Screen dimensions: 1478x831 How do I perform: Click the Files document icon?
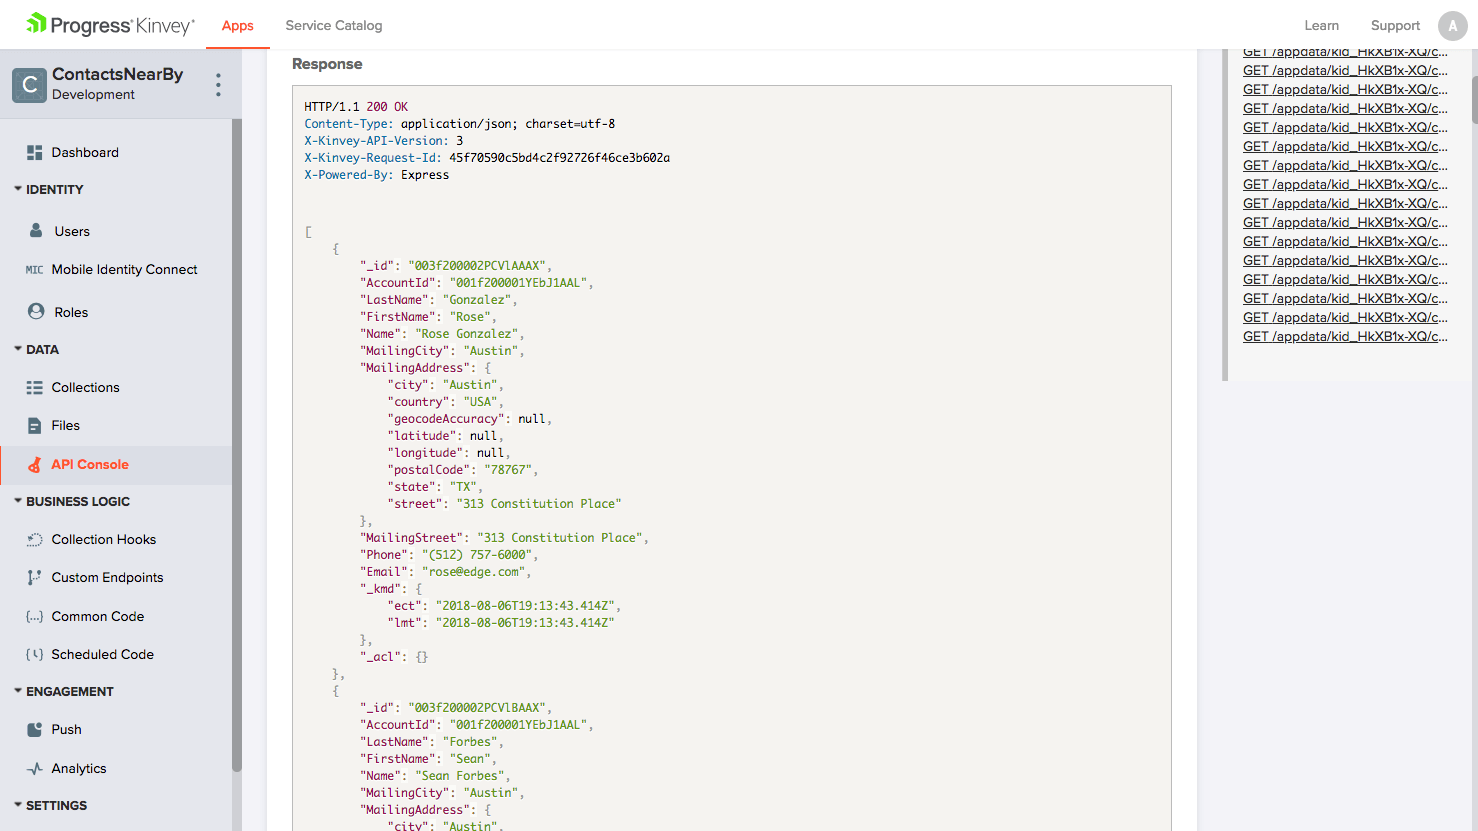35,426
